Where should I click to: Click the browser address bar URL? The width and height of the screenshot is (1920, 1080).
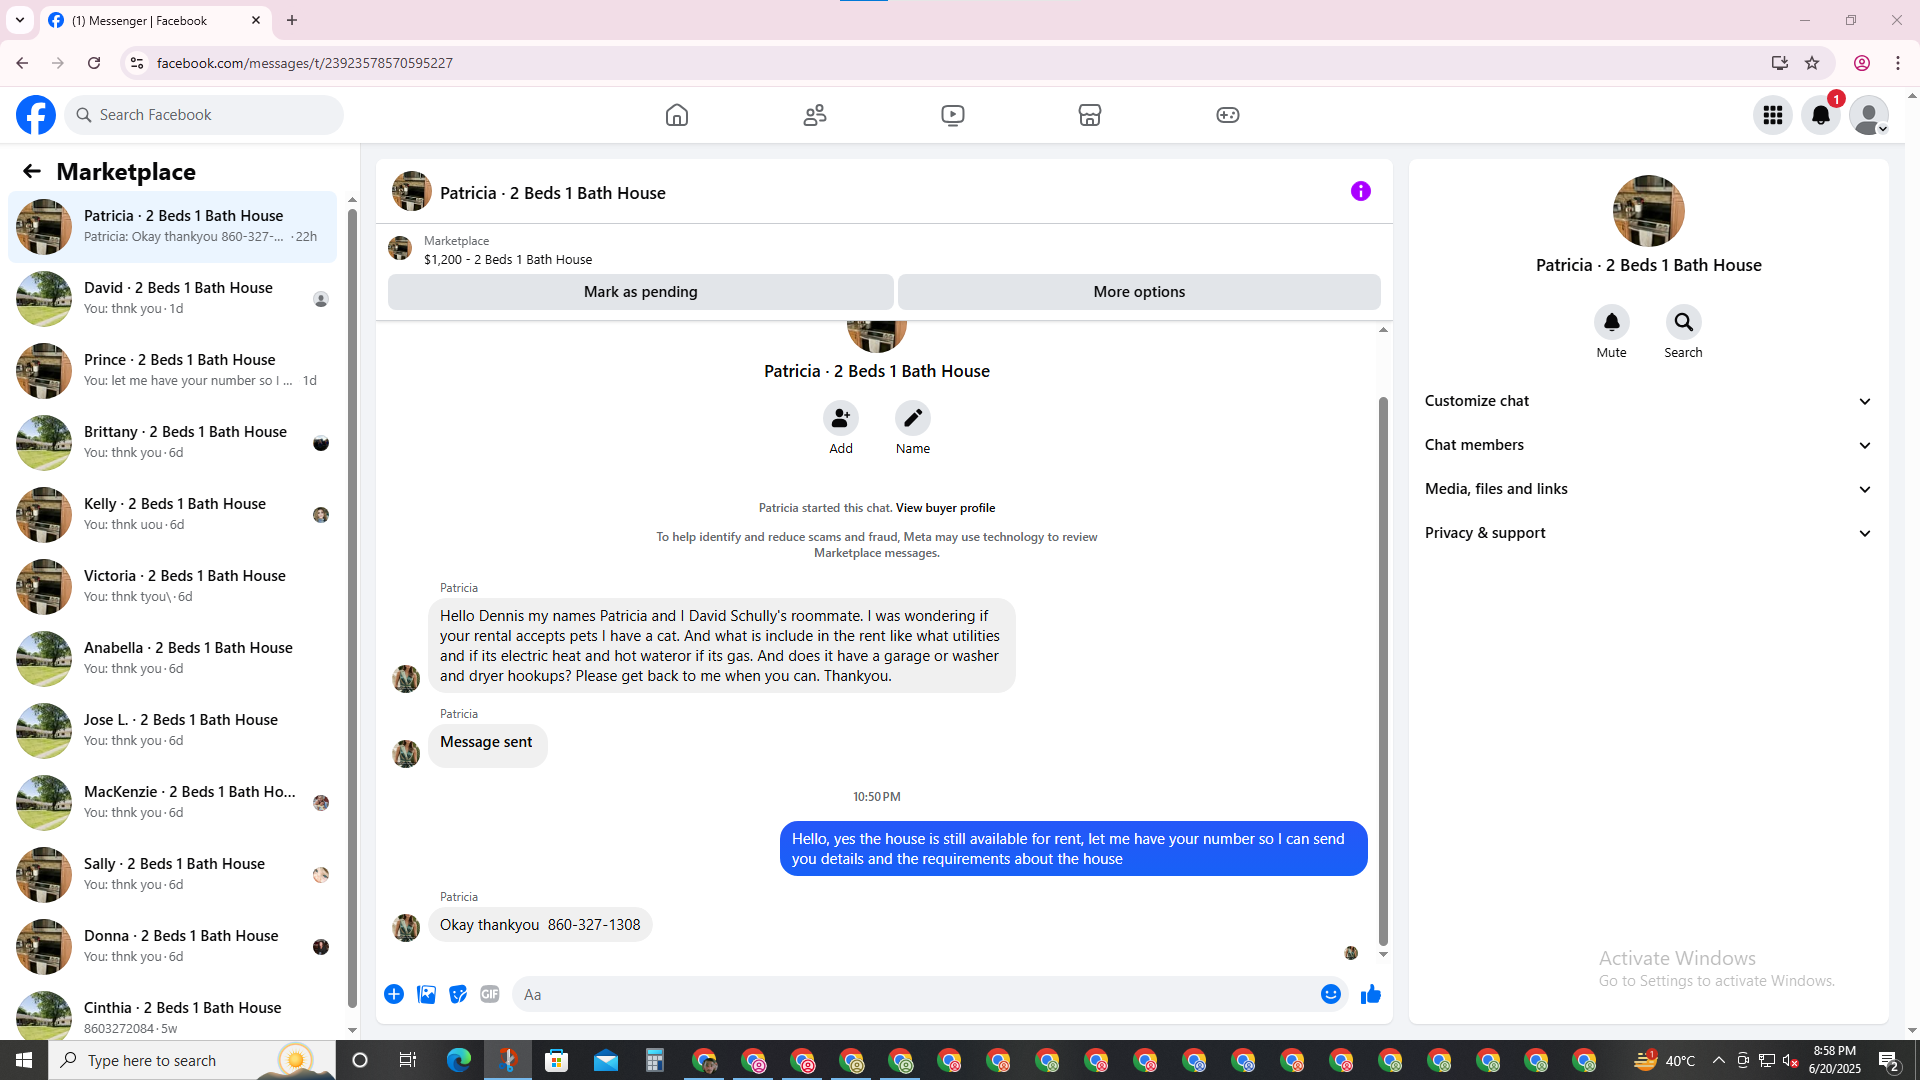pos(305,63)
